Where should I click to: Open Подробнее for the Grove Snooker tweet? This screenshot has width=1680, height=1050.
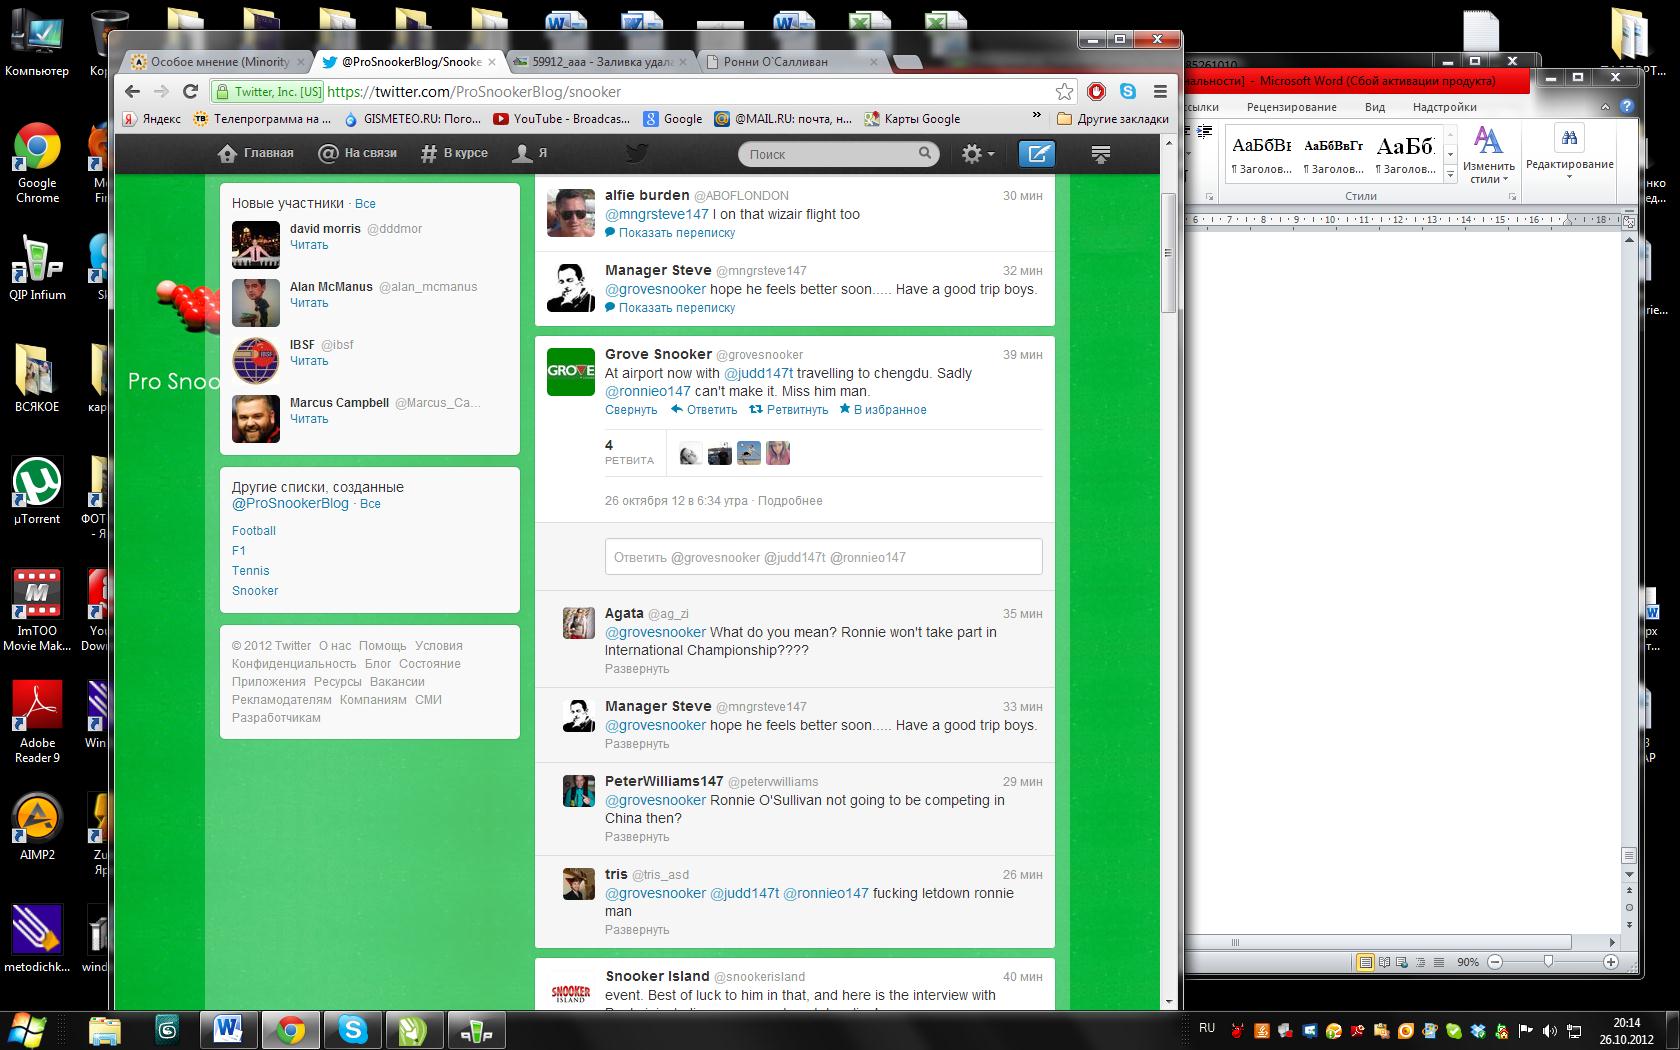[x=790, y=501]
